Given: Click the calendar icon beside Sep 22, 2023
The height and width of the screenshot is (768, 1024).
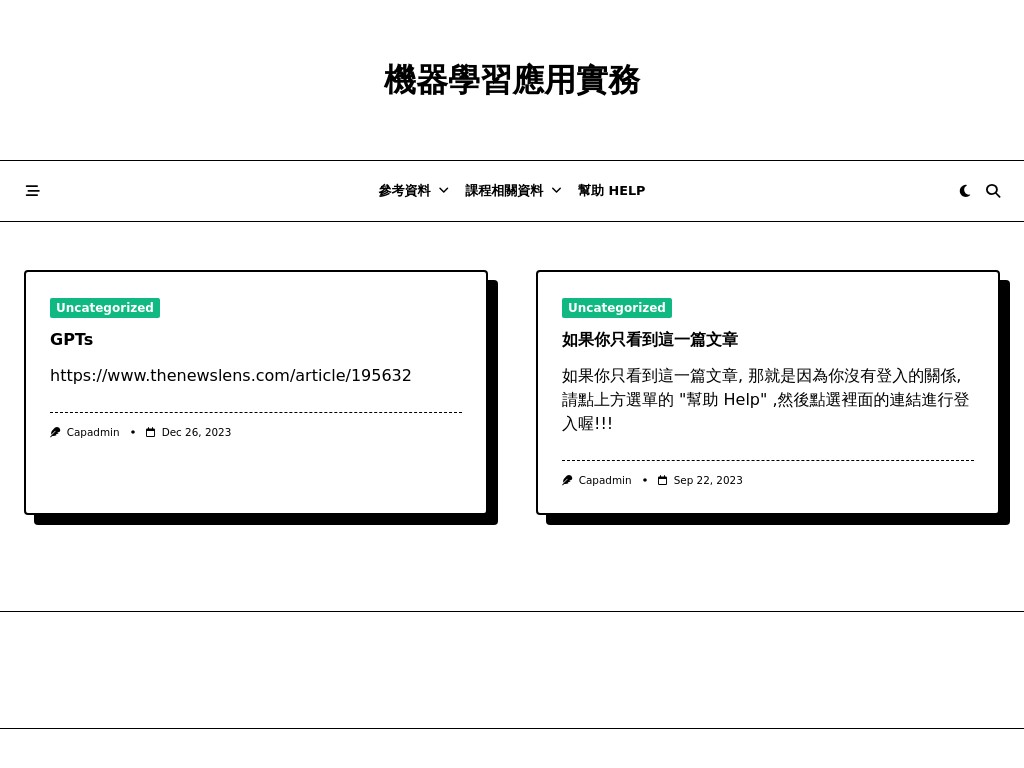Looking at the screenshot, I should 662,480.
